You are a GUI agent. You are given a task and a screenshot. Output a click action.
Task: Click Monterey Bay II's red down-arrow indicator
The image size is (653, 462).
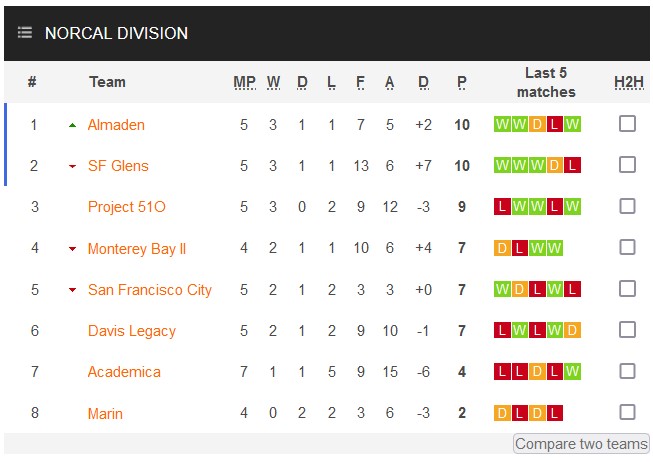point(72,249)
